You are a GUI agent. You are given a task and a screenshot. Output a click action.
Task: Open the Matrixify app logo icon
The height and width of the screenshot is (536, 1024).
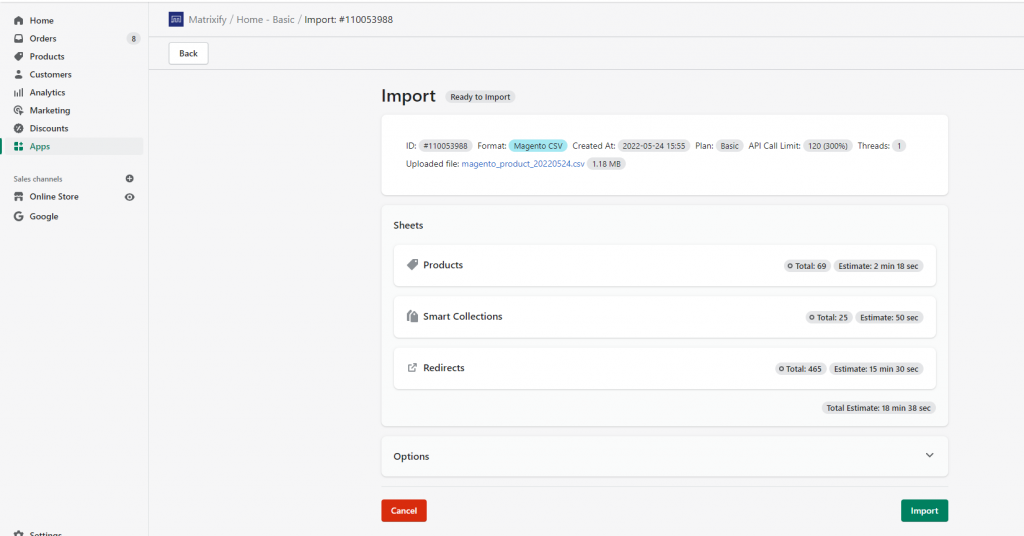pyautogui.click(x=176, y=20)
